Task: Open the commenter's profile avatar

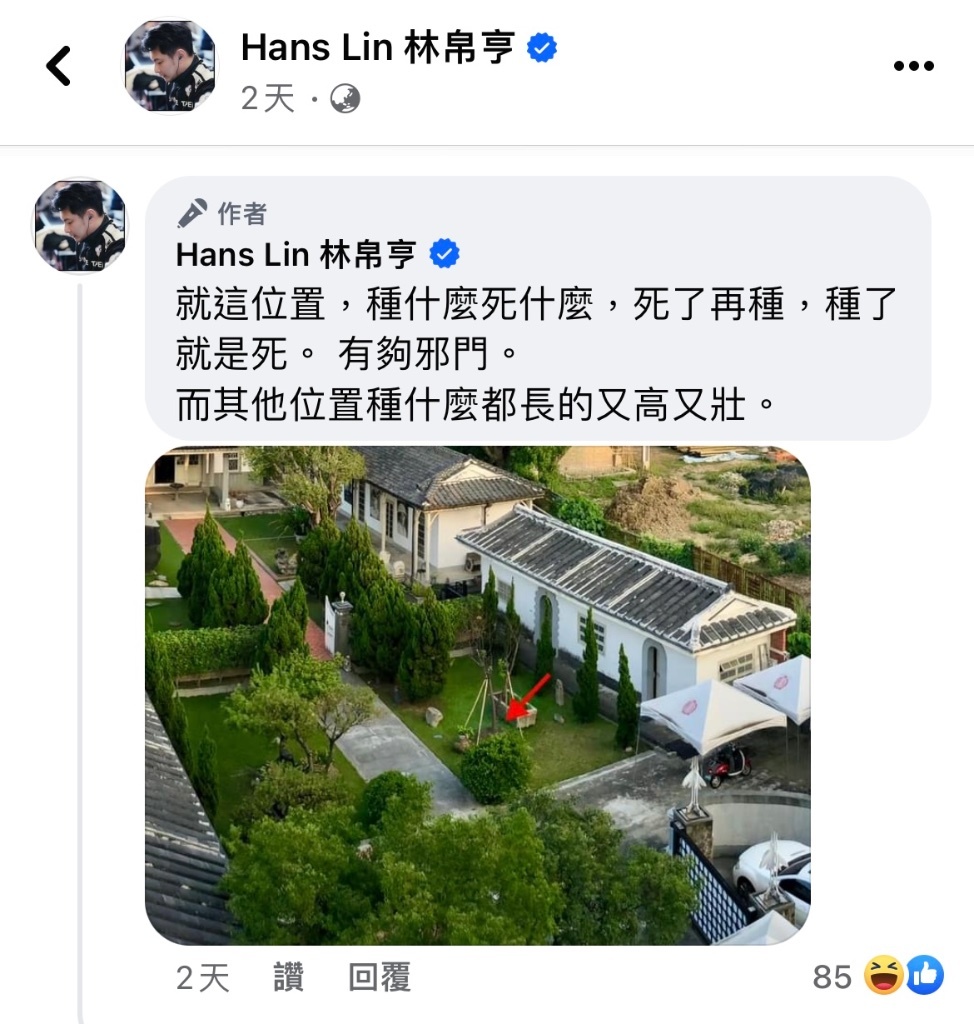Action: (x=80, y=225)
